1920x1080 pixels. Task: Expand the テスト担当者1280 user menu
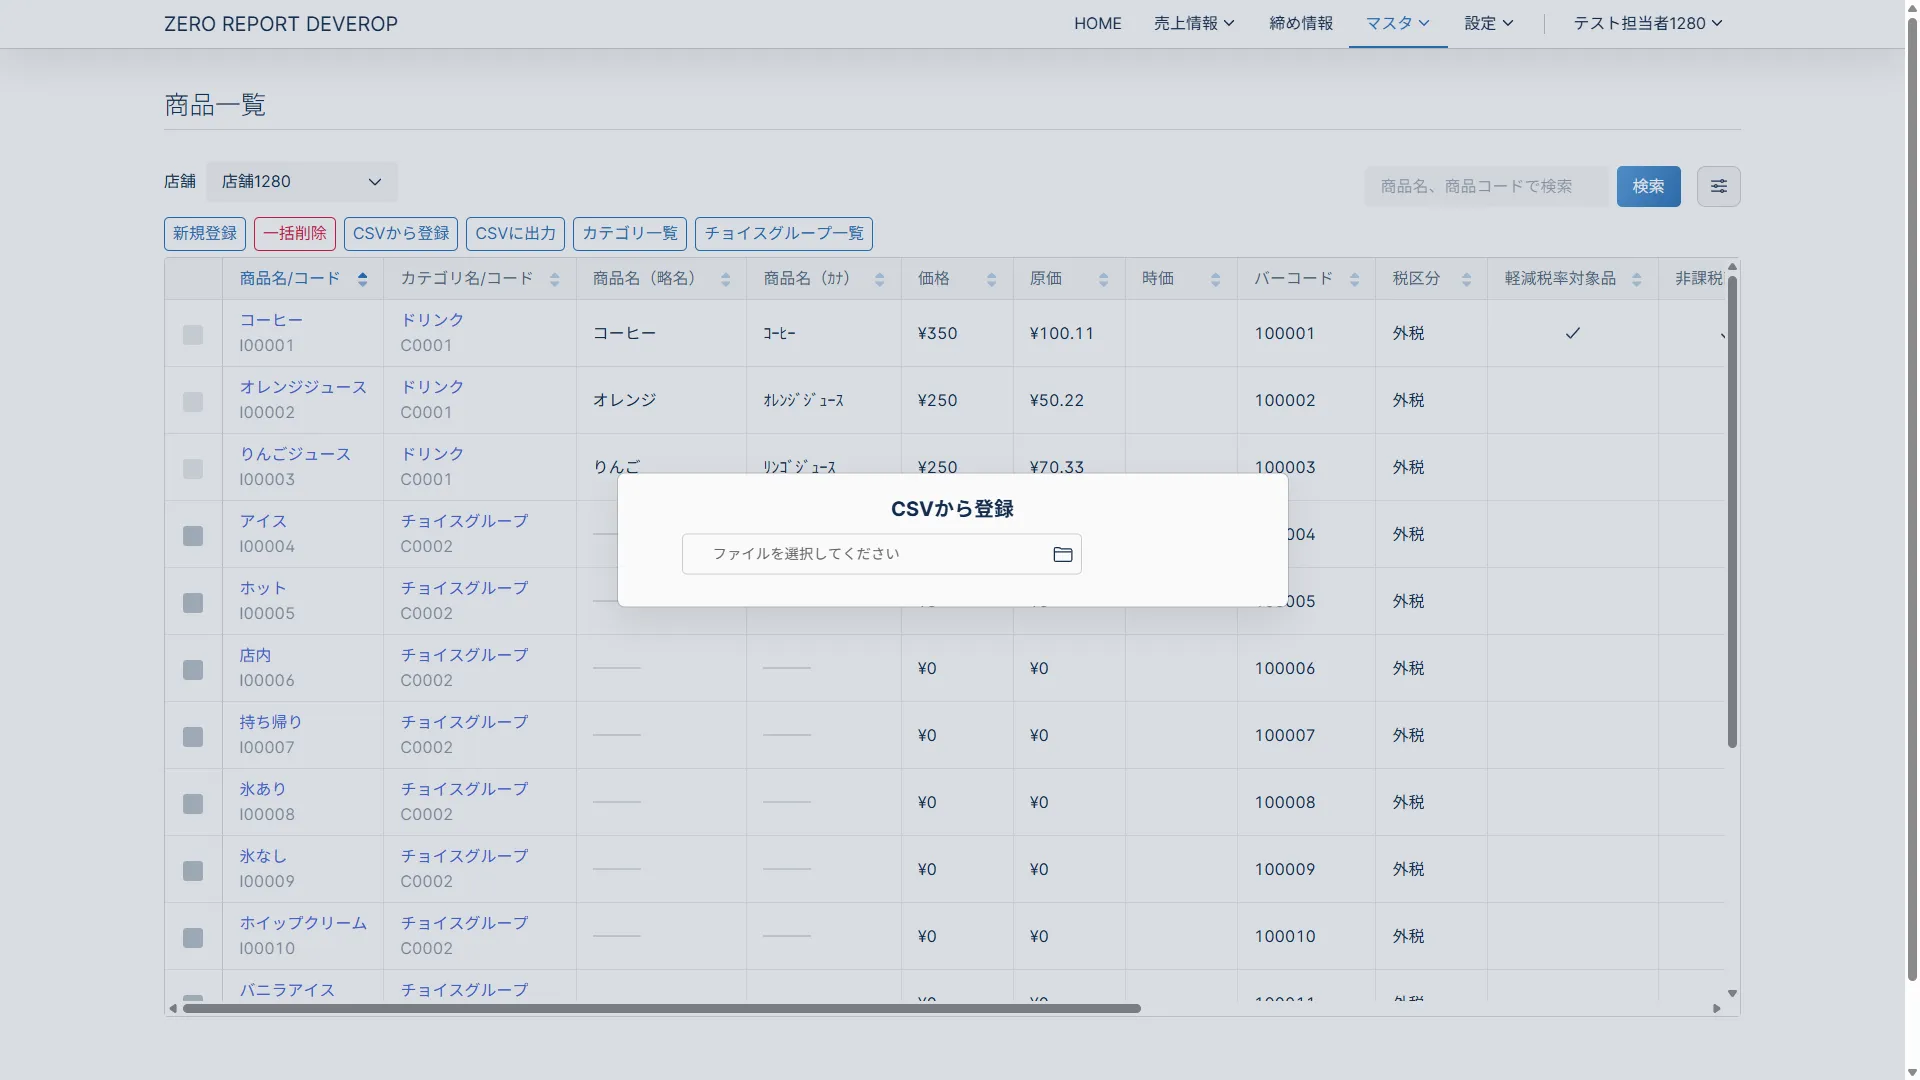click(1647, 23)
